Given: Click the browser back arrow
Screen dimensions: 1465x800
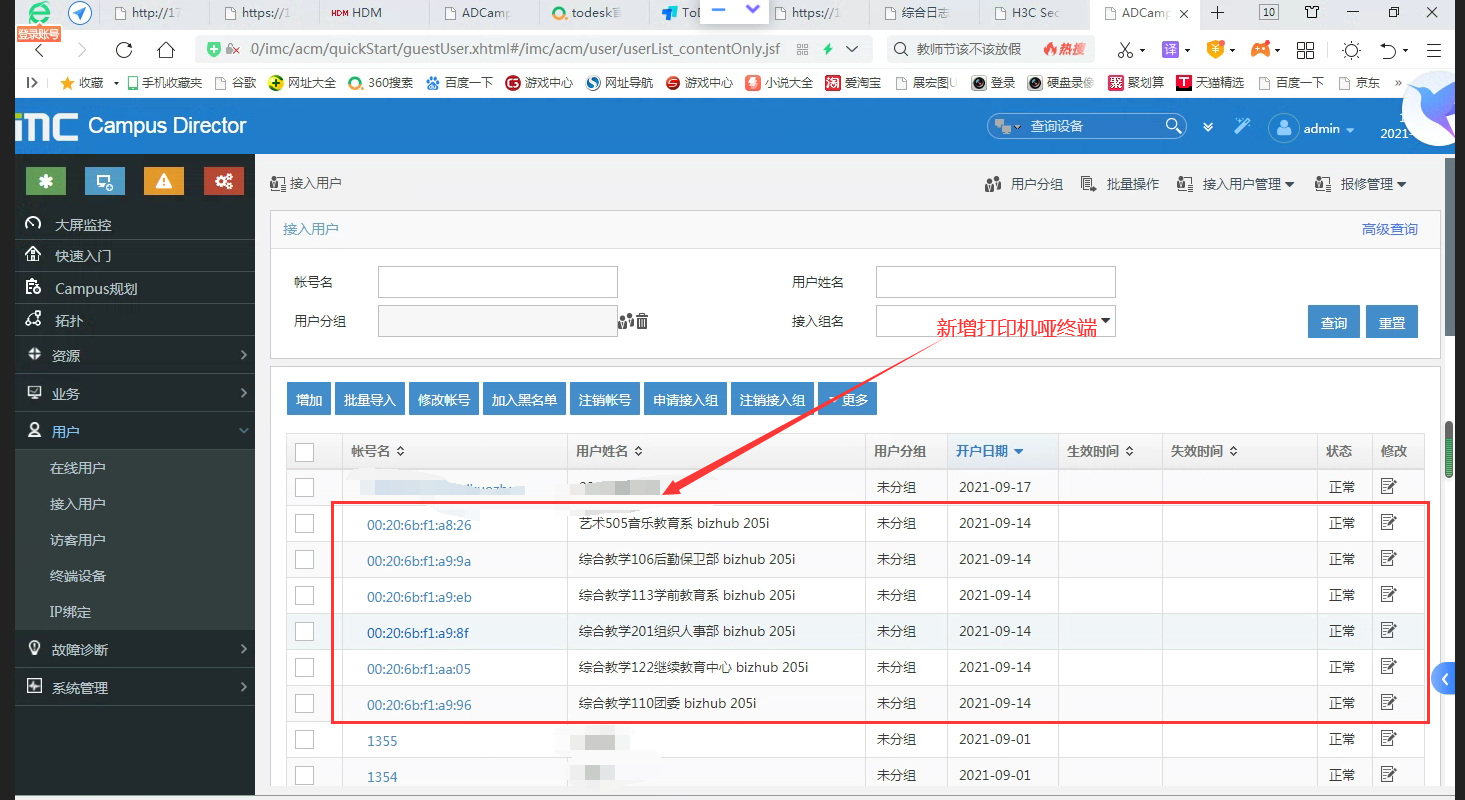Looking at the screenshot, I should click(x=40, y=50).
